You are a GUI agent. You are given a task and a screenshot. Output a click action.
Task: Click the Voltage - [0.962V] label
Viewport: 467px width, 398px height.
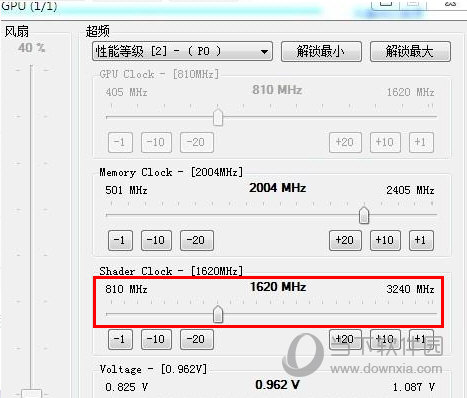point(153,369)
